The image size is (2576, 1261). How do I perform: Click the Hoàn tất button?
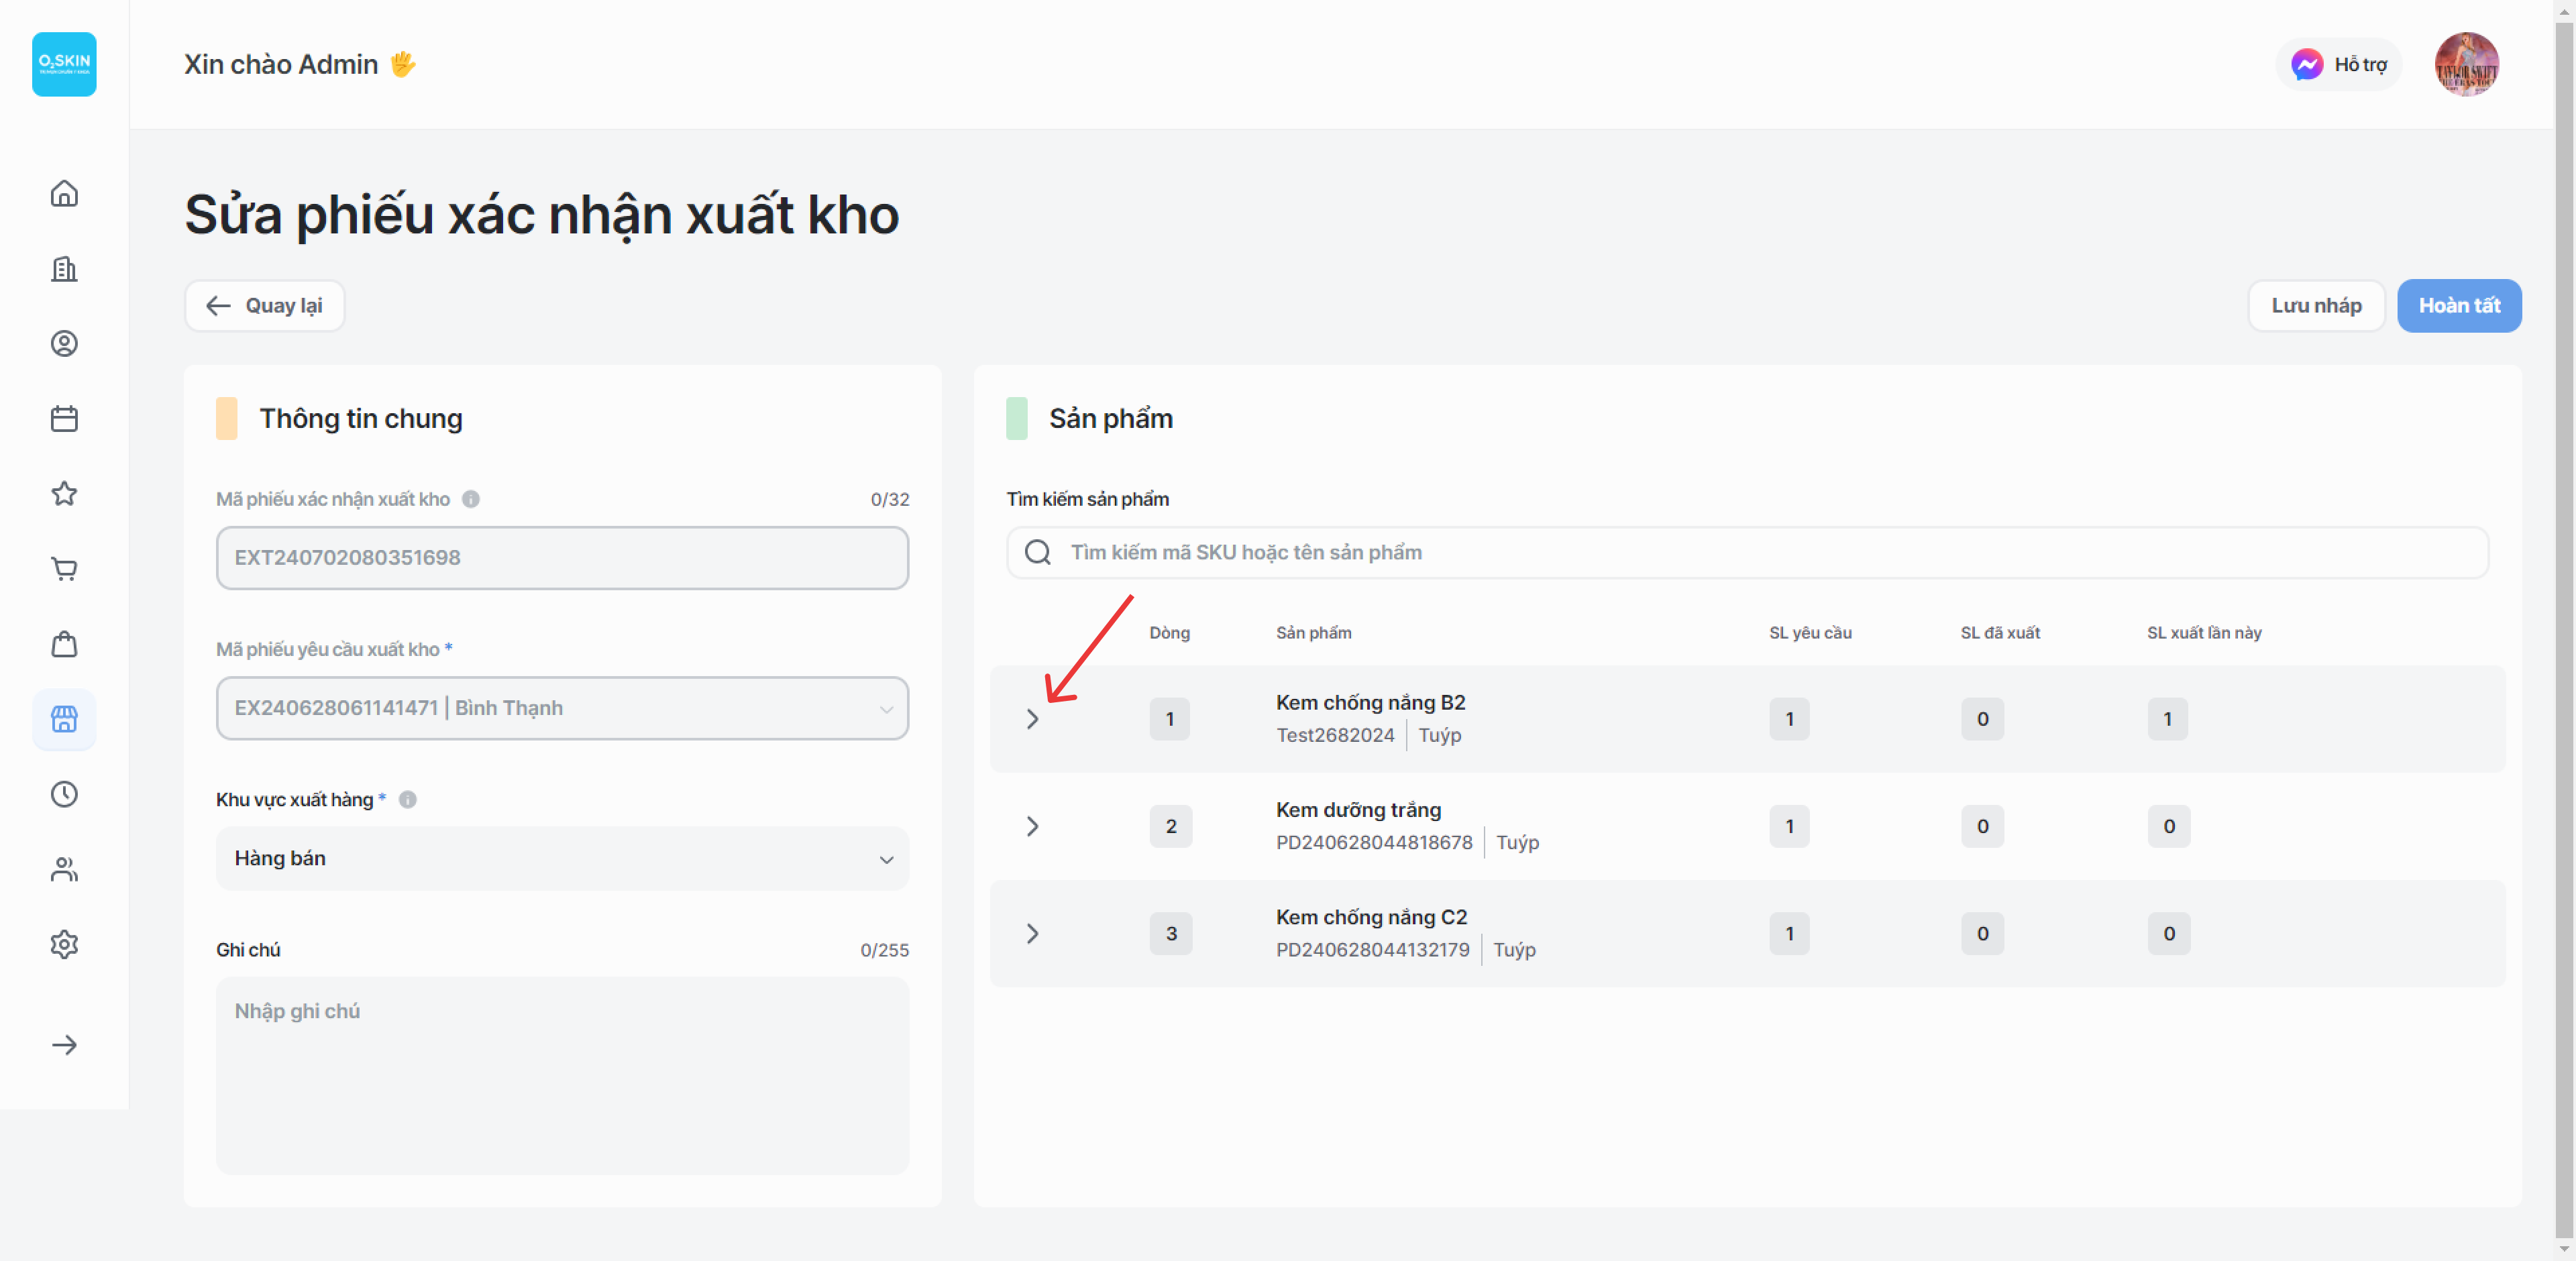click(2458, 305)
